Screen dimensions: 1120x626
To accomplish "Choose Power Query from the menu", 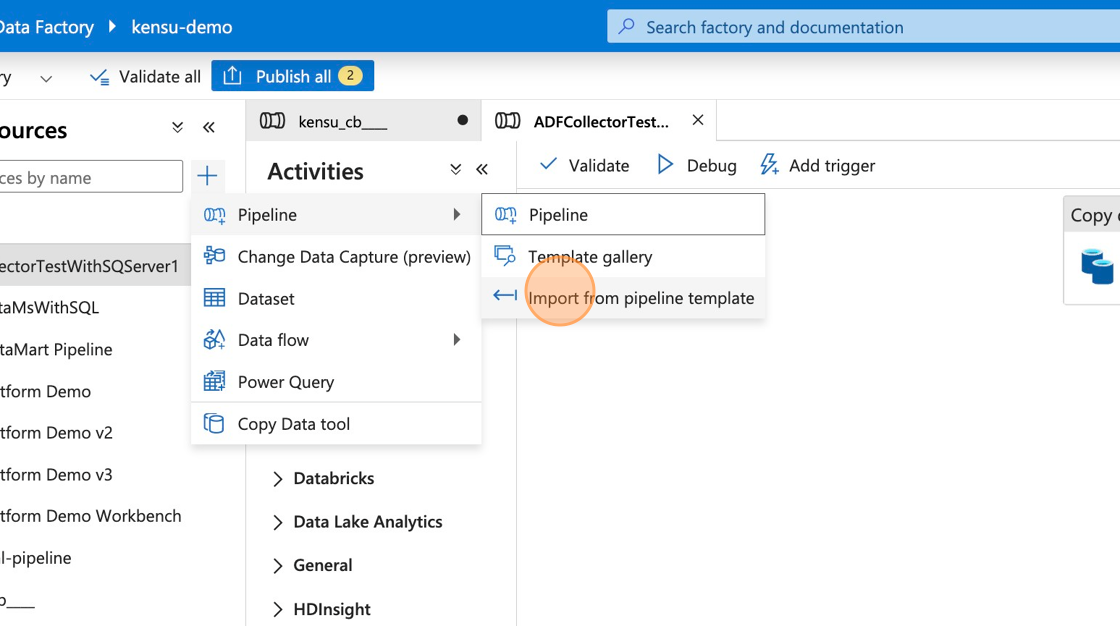I will [x=336, y=382].
